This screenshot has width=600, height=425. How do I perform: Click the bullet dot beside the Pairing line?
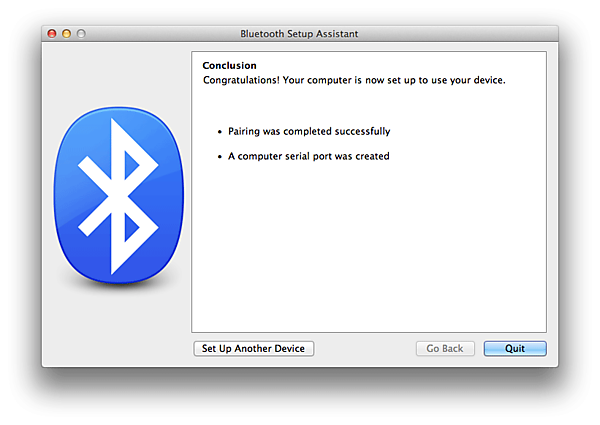pos(219,131)
